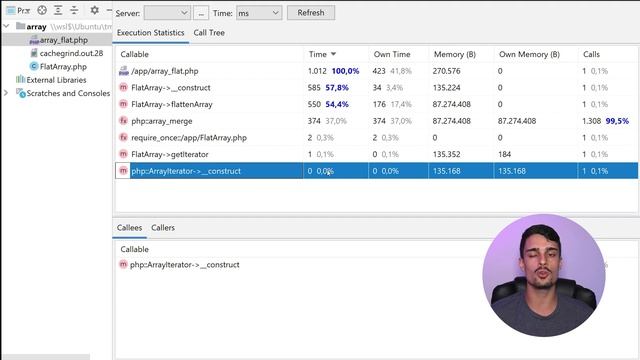Image resolution: width=640 pixels, height=360 pixels.
Task: Select the Callees tab
Action: click(x=129, y=228)
